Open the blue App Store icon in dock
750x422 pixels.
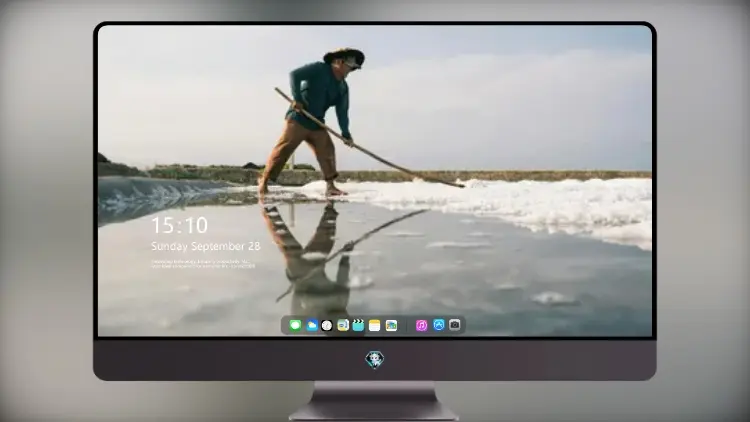(x=439, y=325)
